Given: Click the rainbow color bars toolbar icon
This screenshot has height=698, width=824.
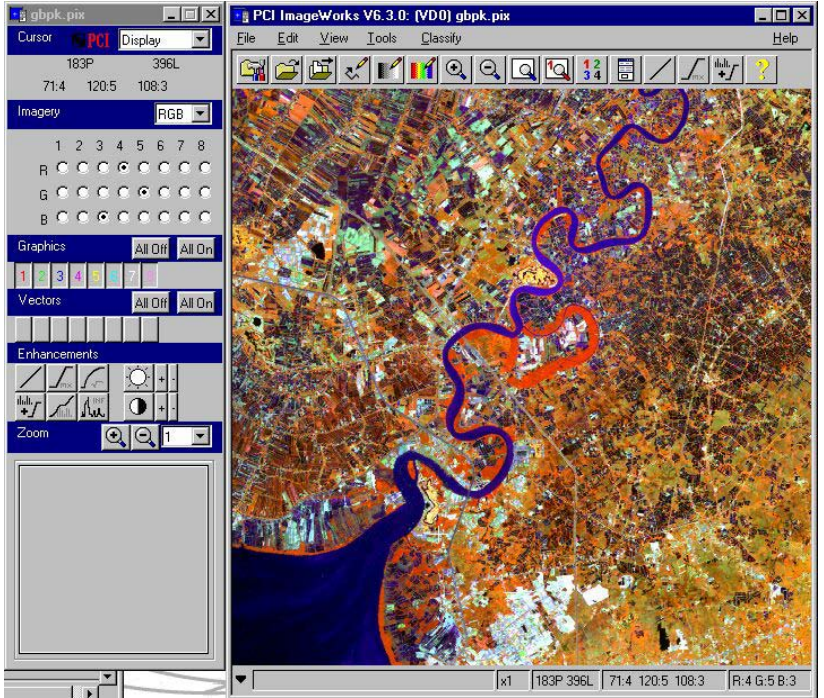Looking at the screenshot, I should click(422, 69).
